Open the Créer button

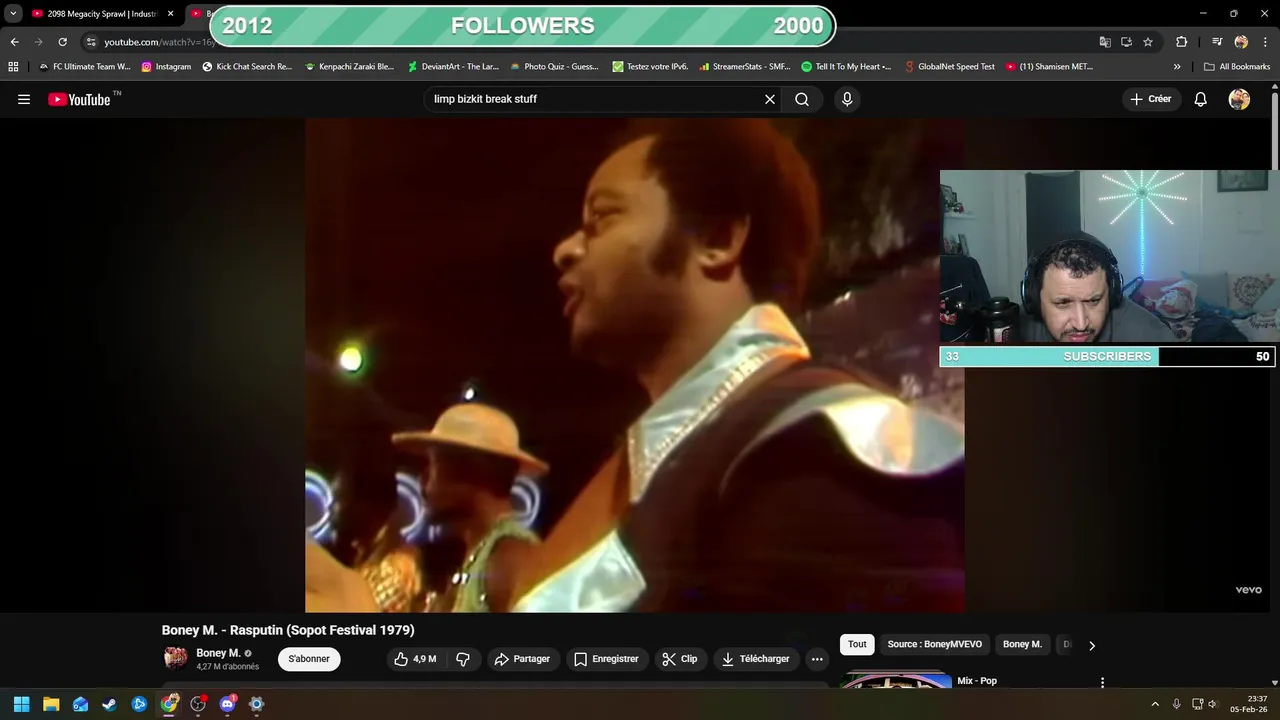pyautogui.click(x=1151, y=99)
